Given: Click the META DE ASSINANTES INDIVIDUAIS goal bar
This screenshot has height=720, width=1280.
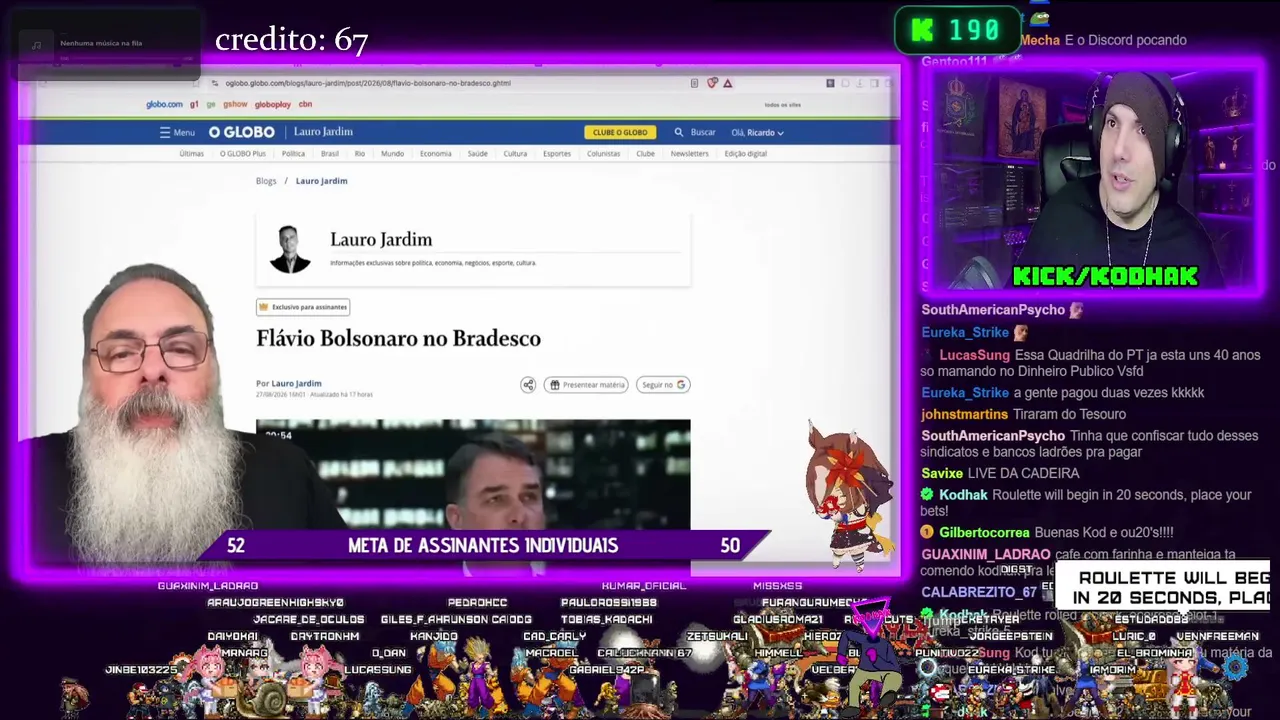Looking at the screenshot, I should click(x=483, y=545).
